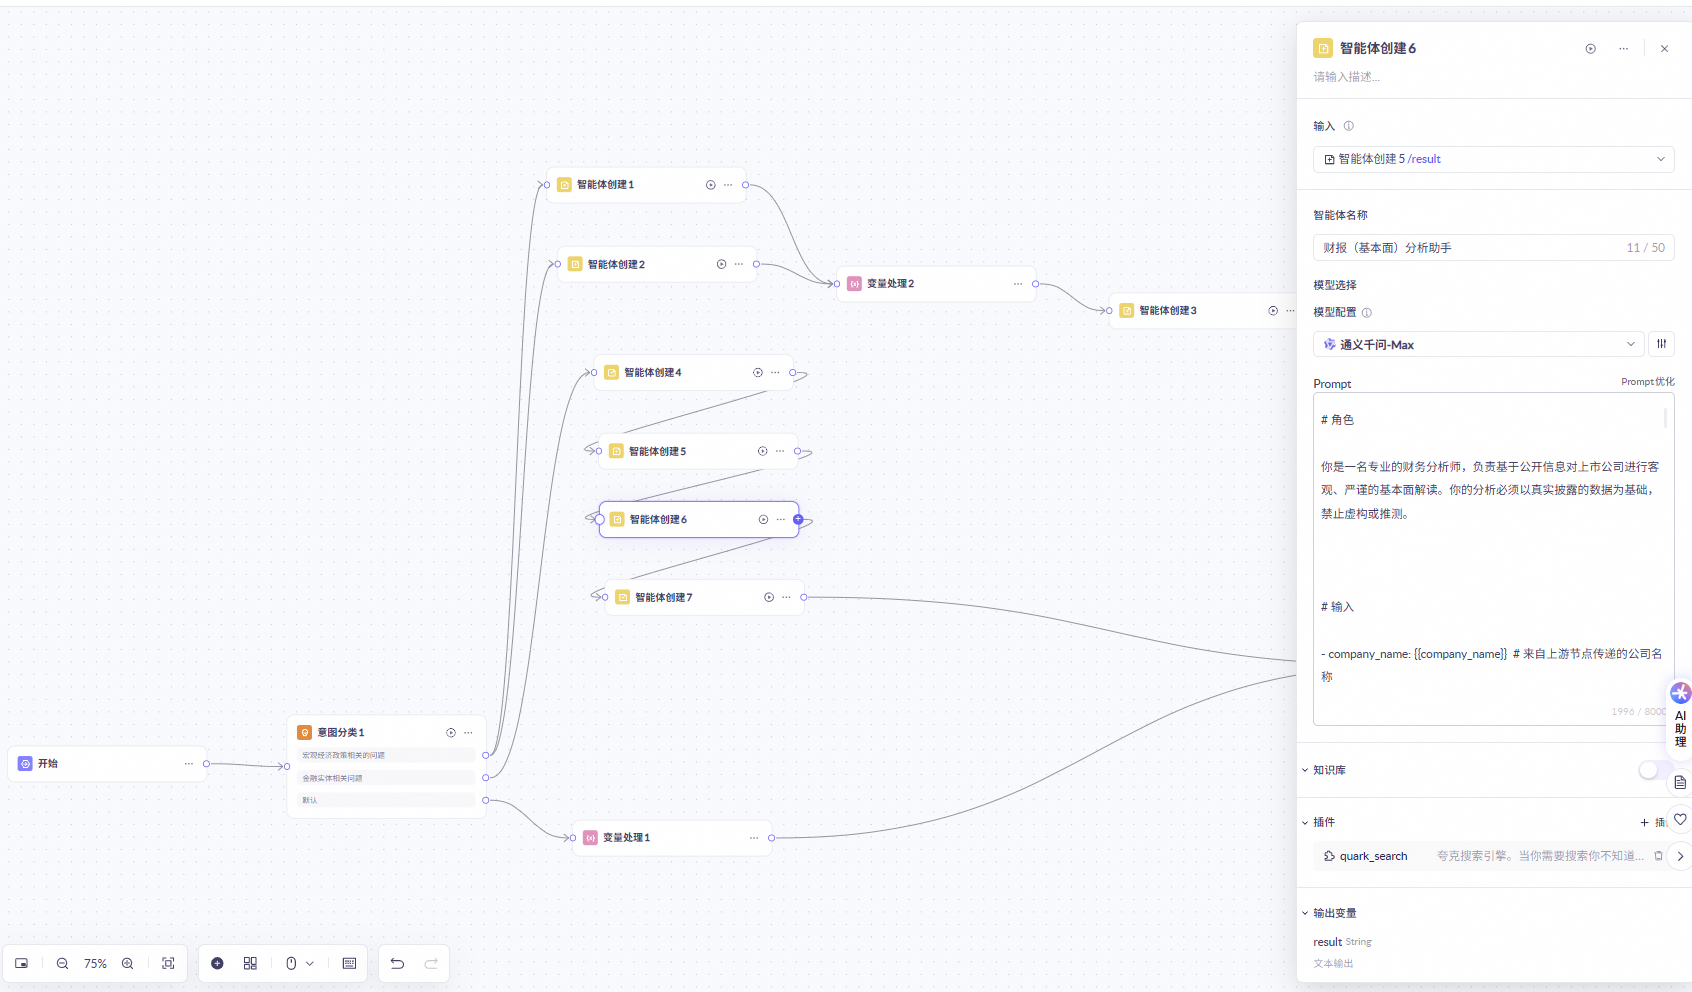
Task: Open more options for 智能体创建1 node
Action: point(728,185)
